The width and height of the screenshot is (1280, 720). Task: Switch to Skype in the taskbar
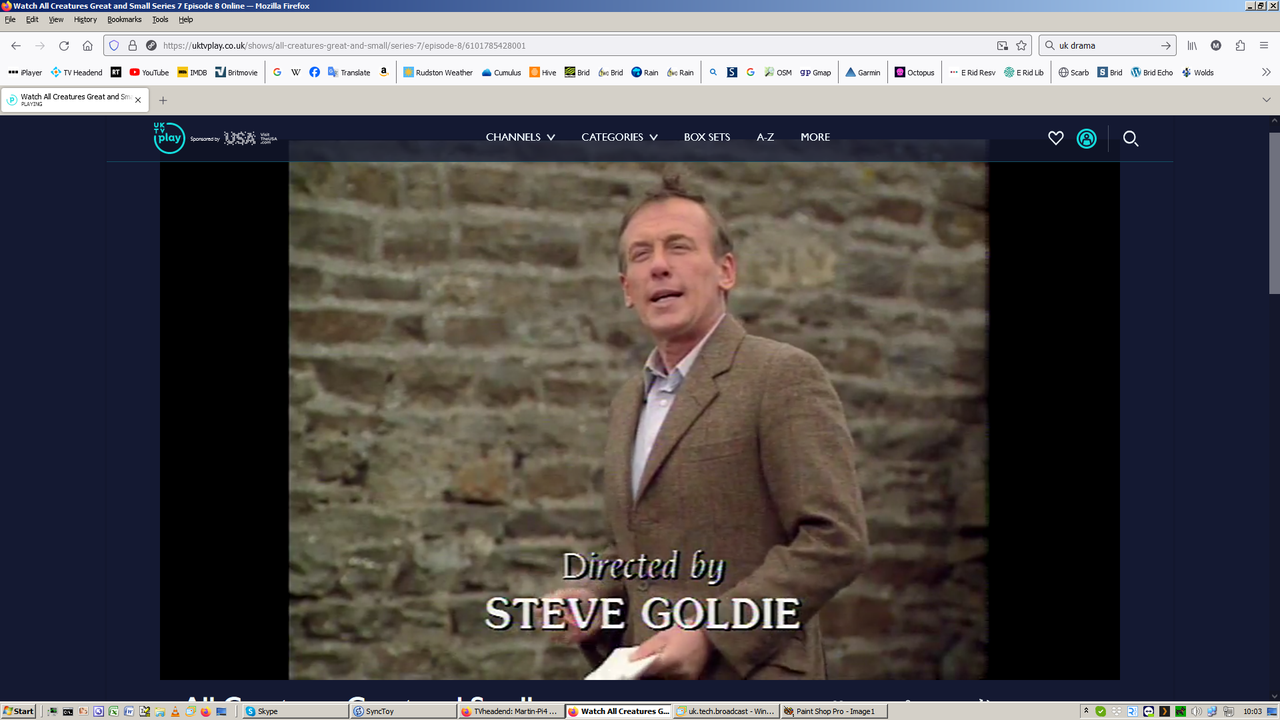[294, 711]
